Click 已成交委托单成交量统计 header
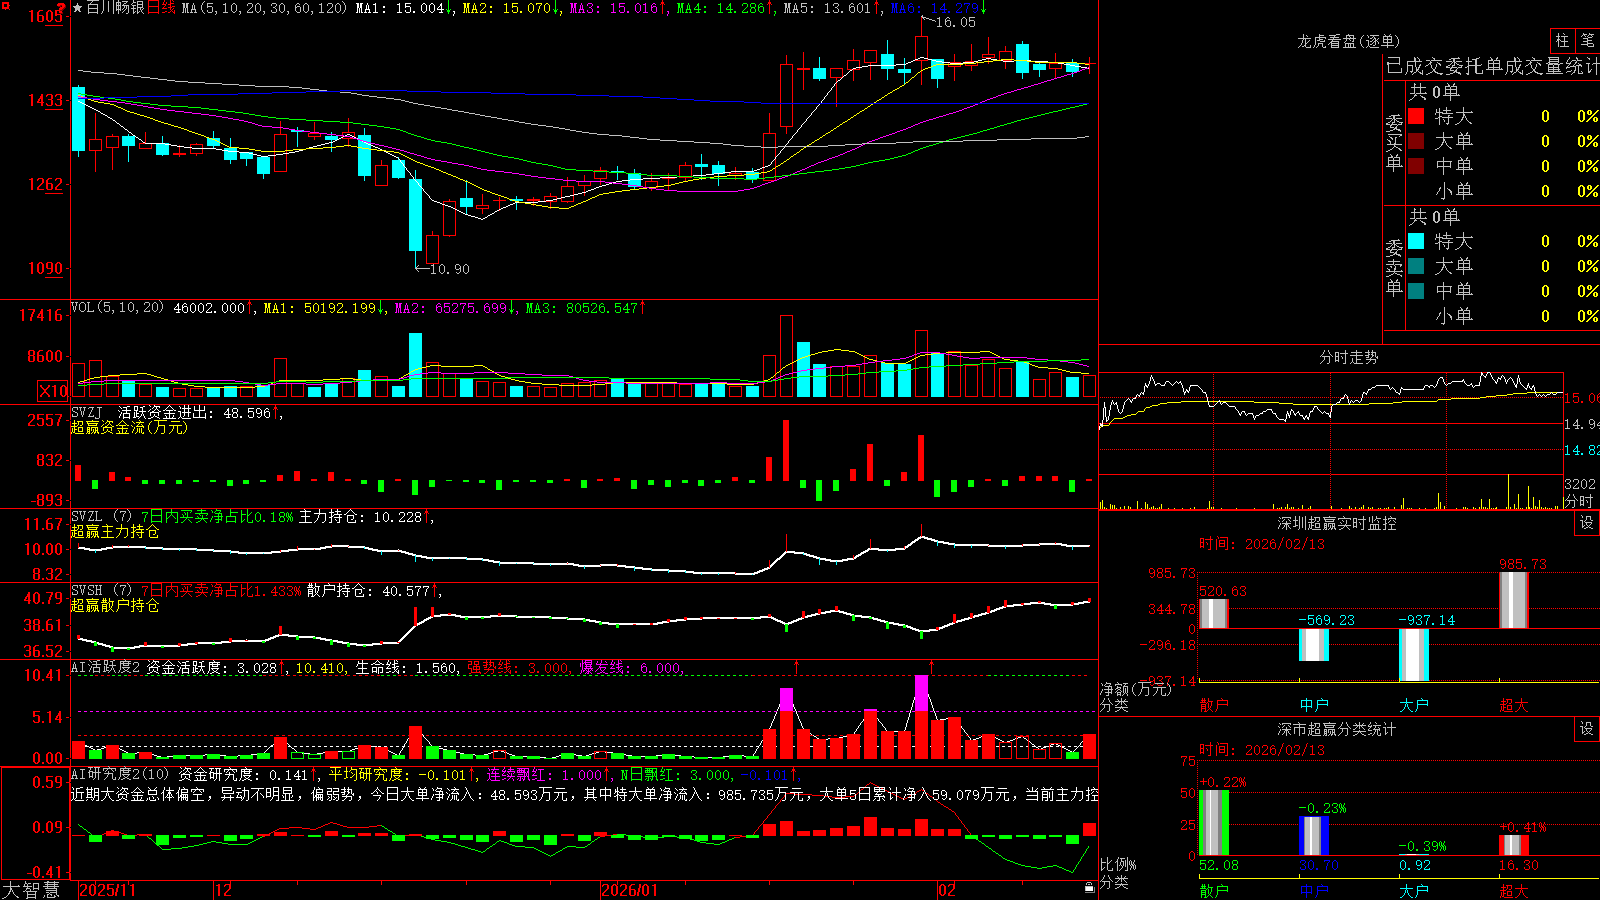1600x900 pixels. coord(1492,66)
